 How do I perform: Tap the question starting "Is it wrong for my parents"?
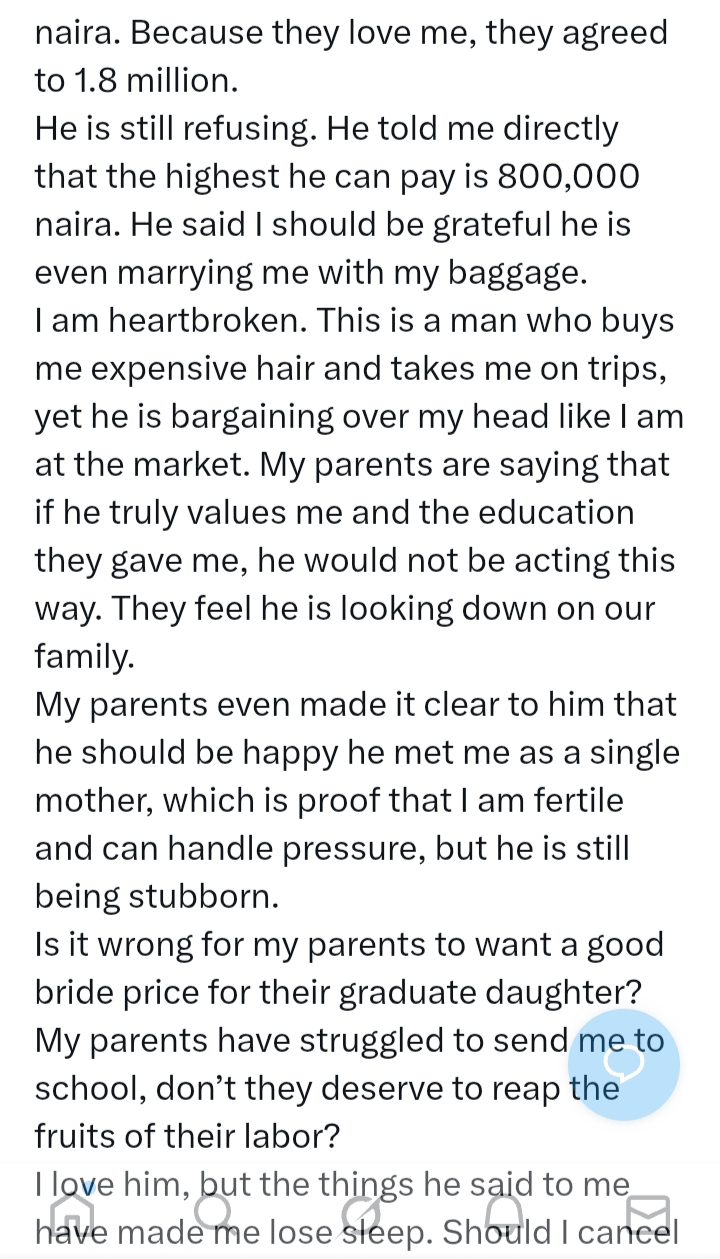coord(349,945)
